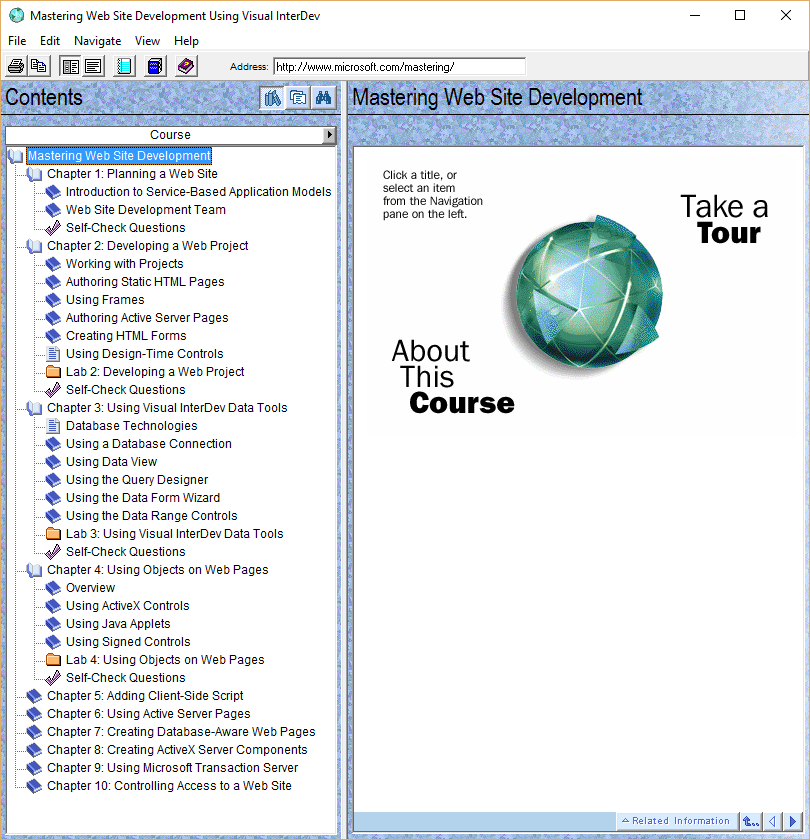Click open book icon beside Chapter 1

[x=34, y=174]
